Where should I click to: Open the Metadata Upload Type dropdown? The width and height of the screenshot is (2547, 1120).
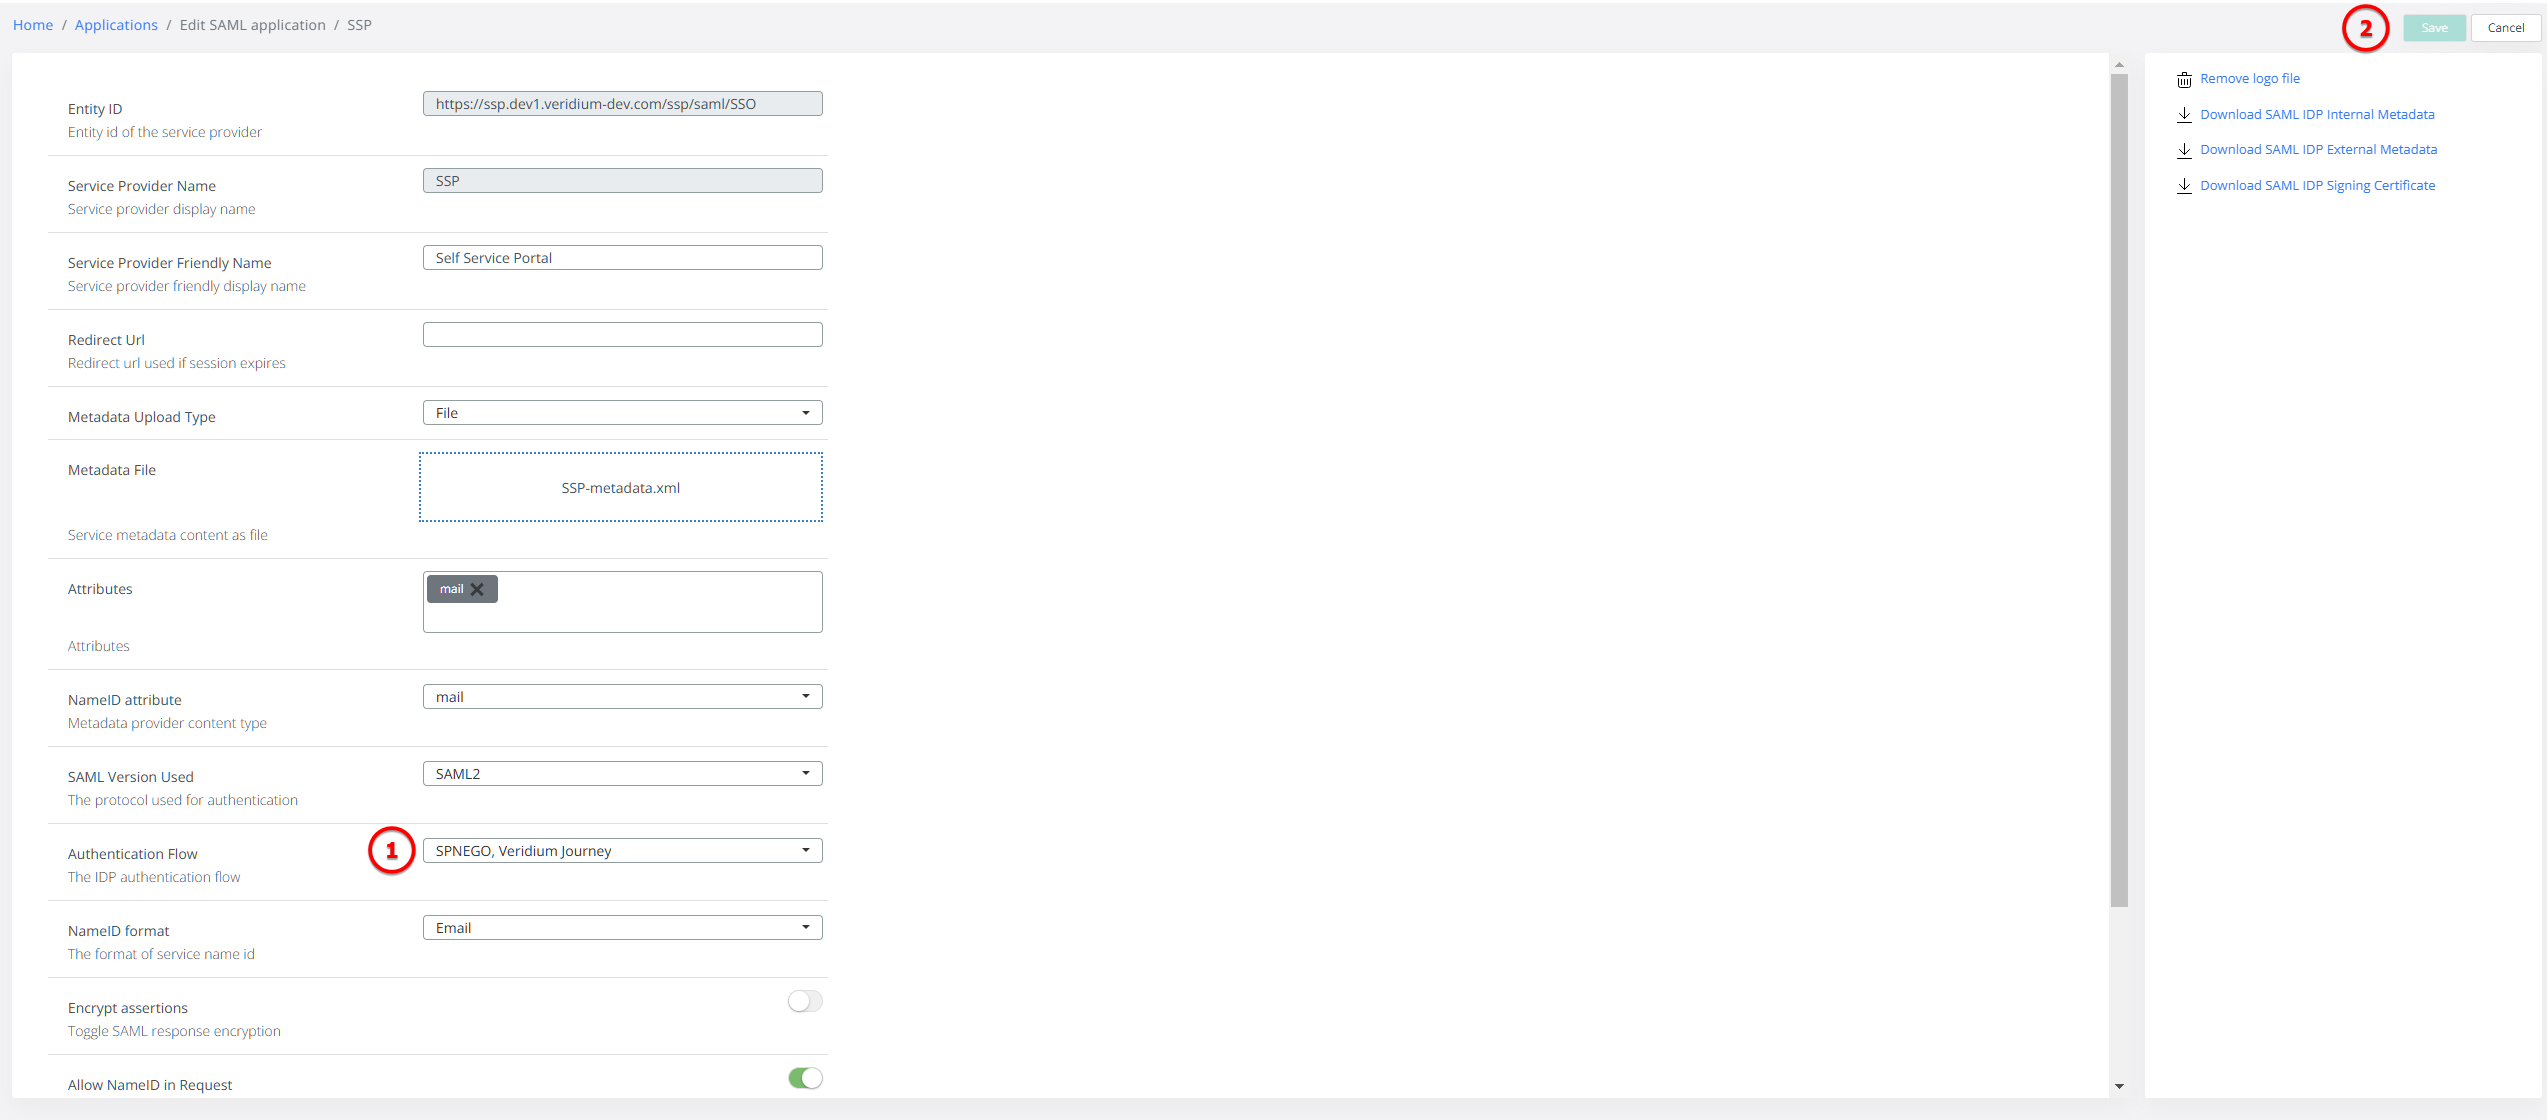[x=806, y=412]
